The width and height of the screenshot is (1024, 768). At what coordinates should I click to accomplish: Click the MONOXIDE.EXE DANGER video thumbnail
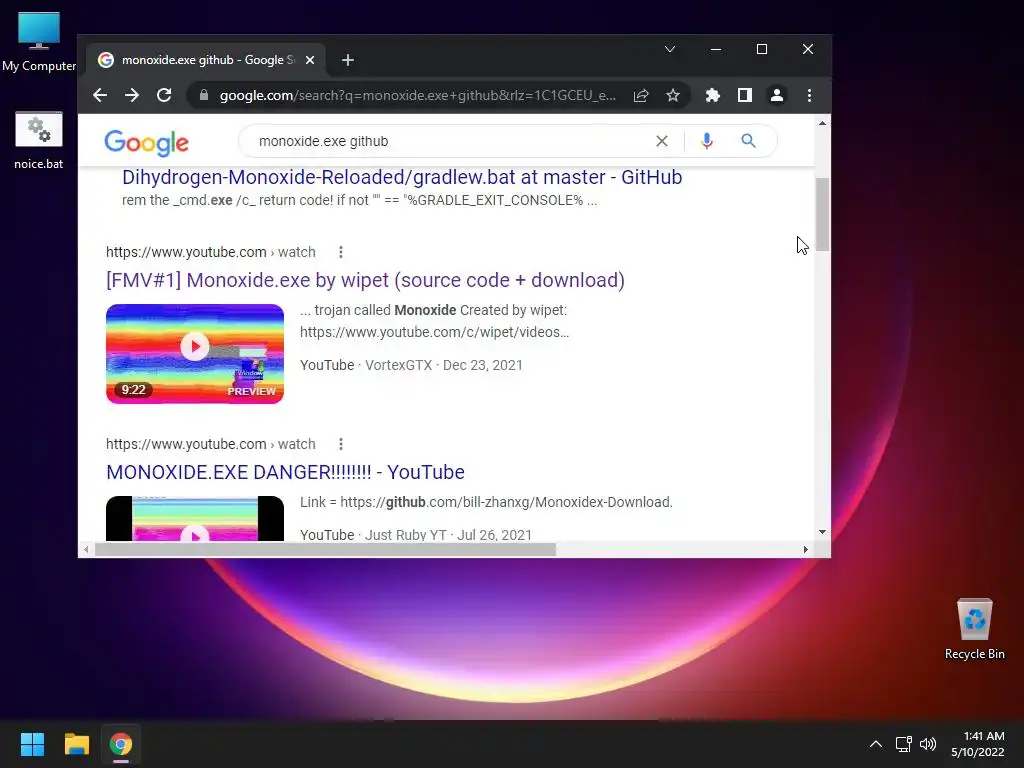point(195,519)
